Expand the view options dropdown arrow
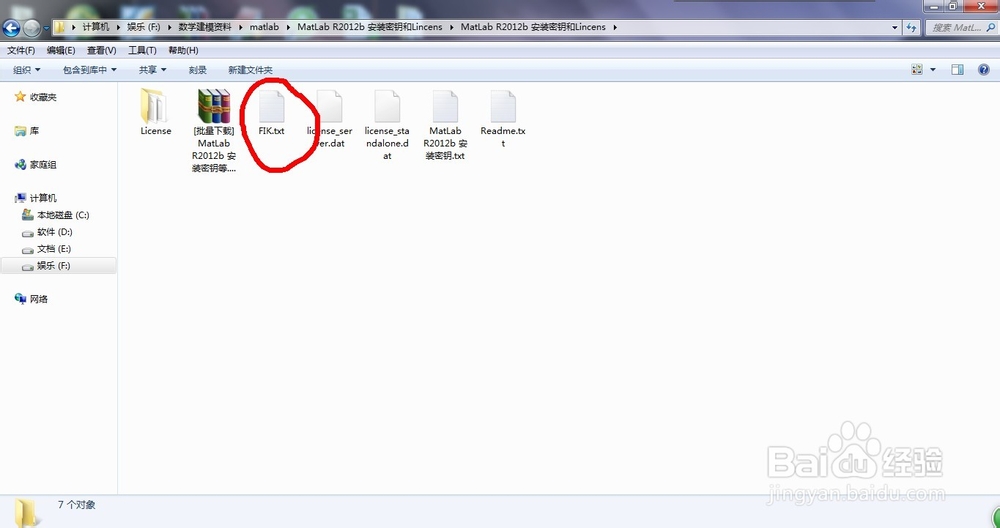 click(x=933, y=70)
